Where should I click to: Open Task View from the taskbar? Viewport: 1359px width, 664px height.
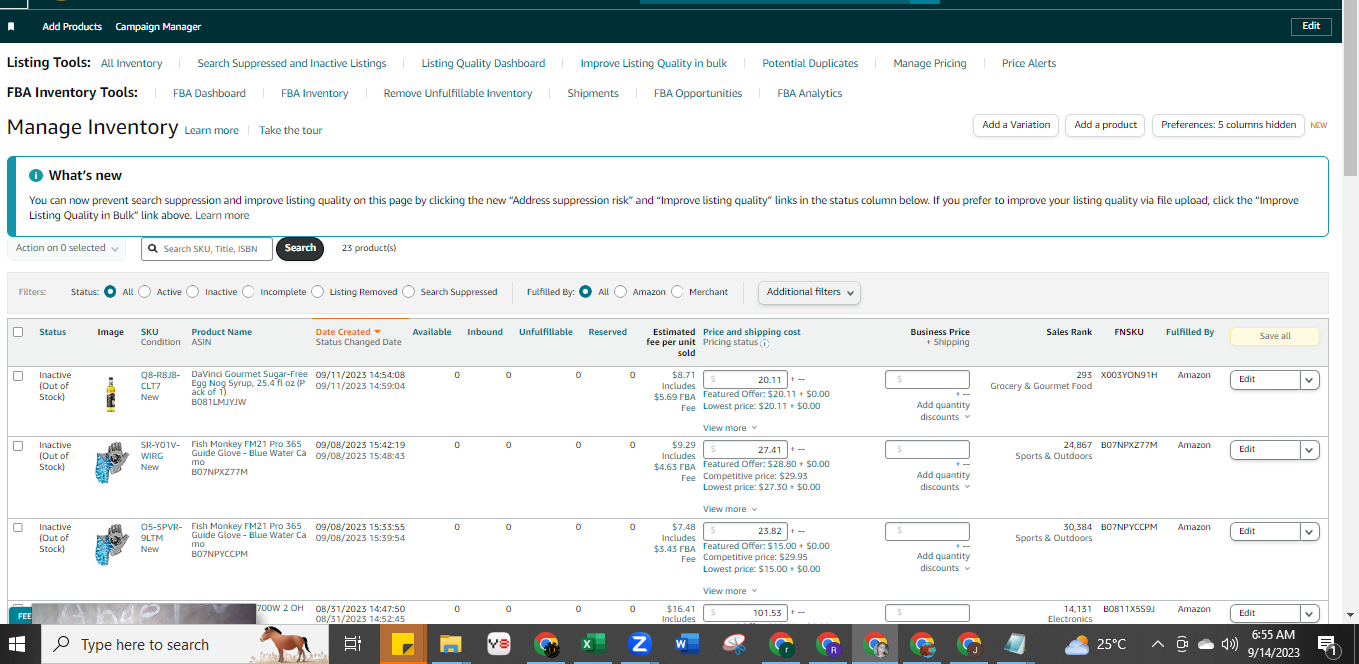coord(352,645)
